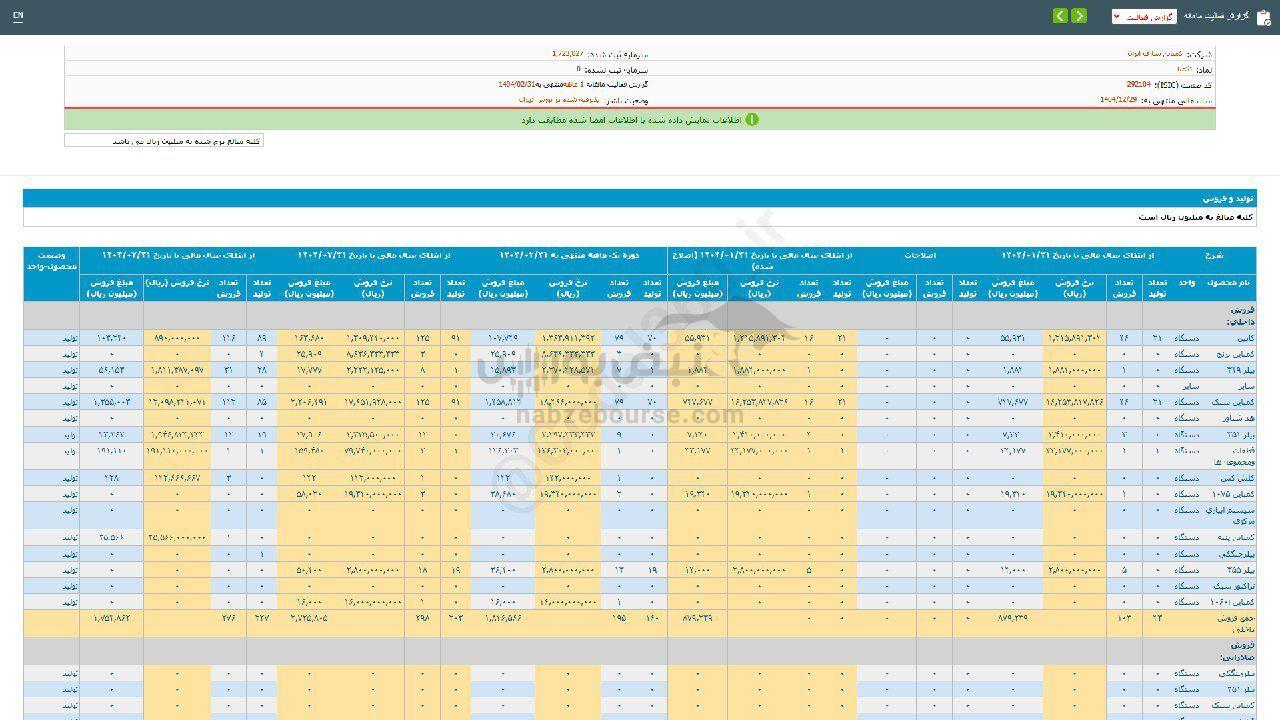Go to previous report with left arrow
1280x720 pixels.
[1061, 16]
